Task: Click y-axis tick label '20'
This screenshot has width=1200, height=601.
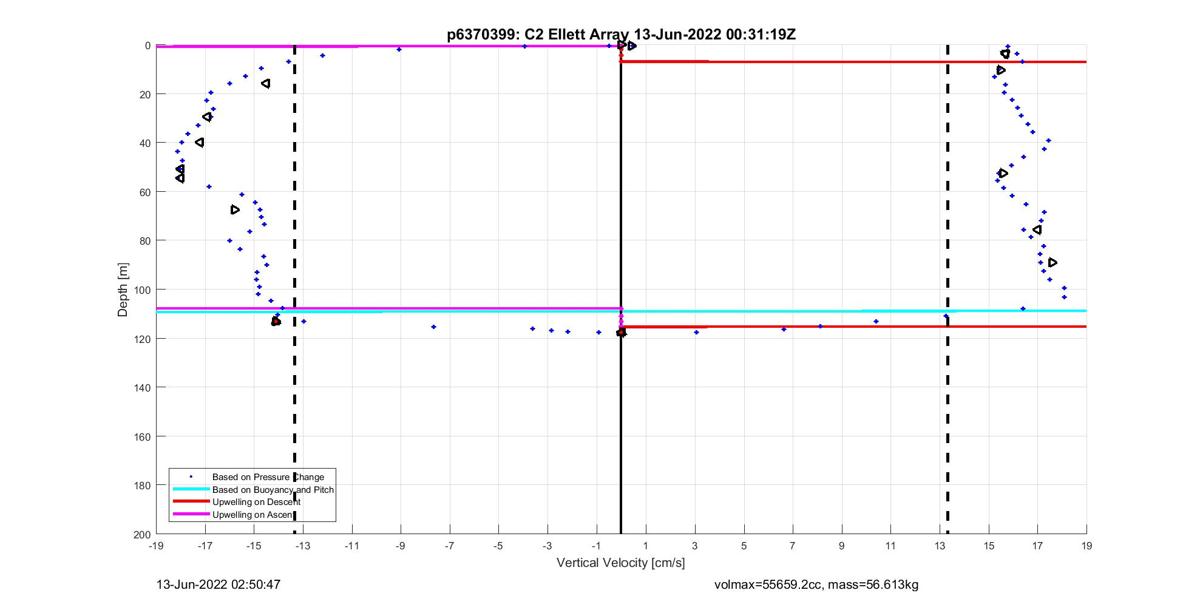Action: point(144,94)
